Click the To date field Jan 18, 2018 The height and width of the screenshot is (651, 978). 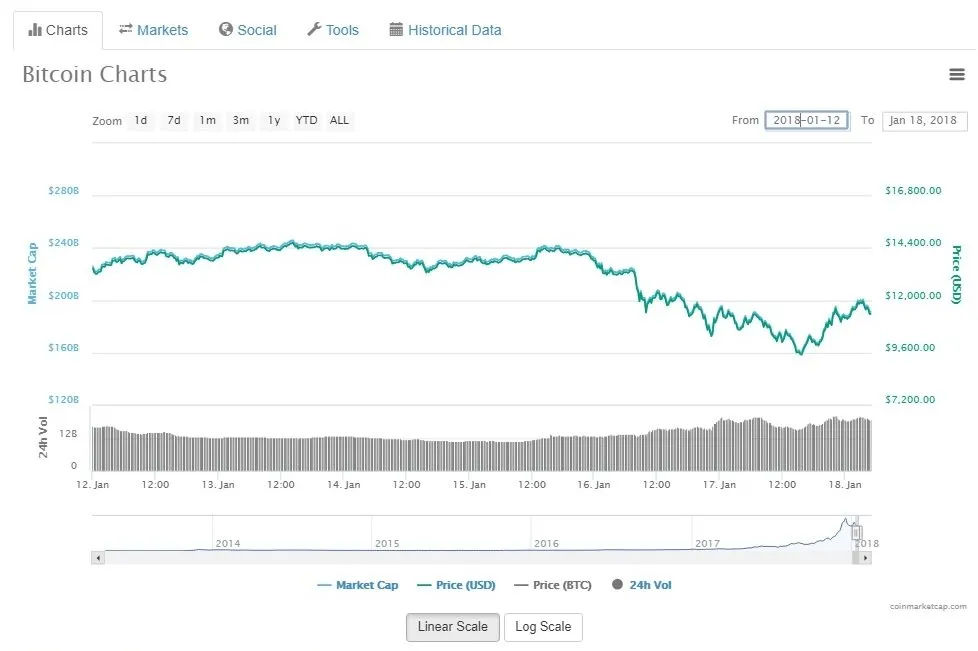(x=924, y=120)
